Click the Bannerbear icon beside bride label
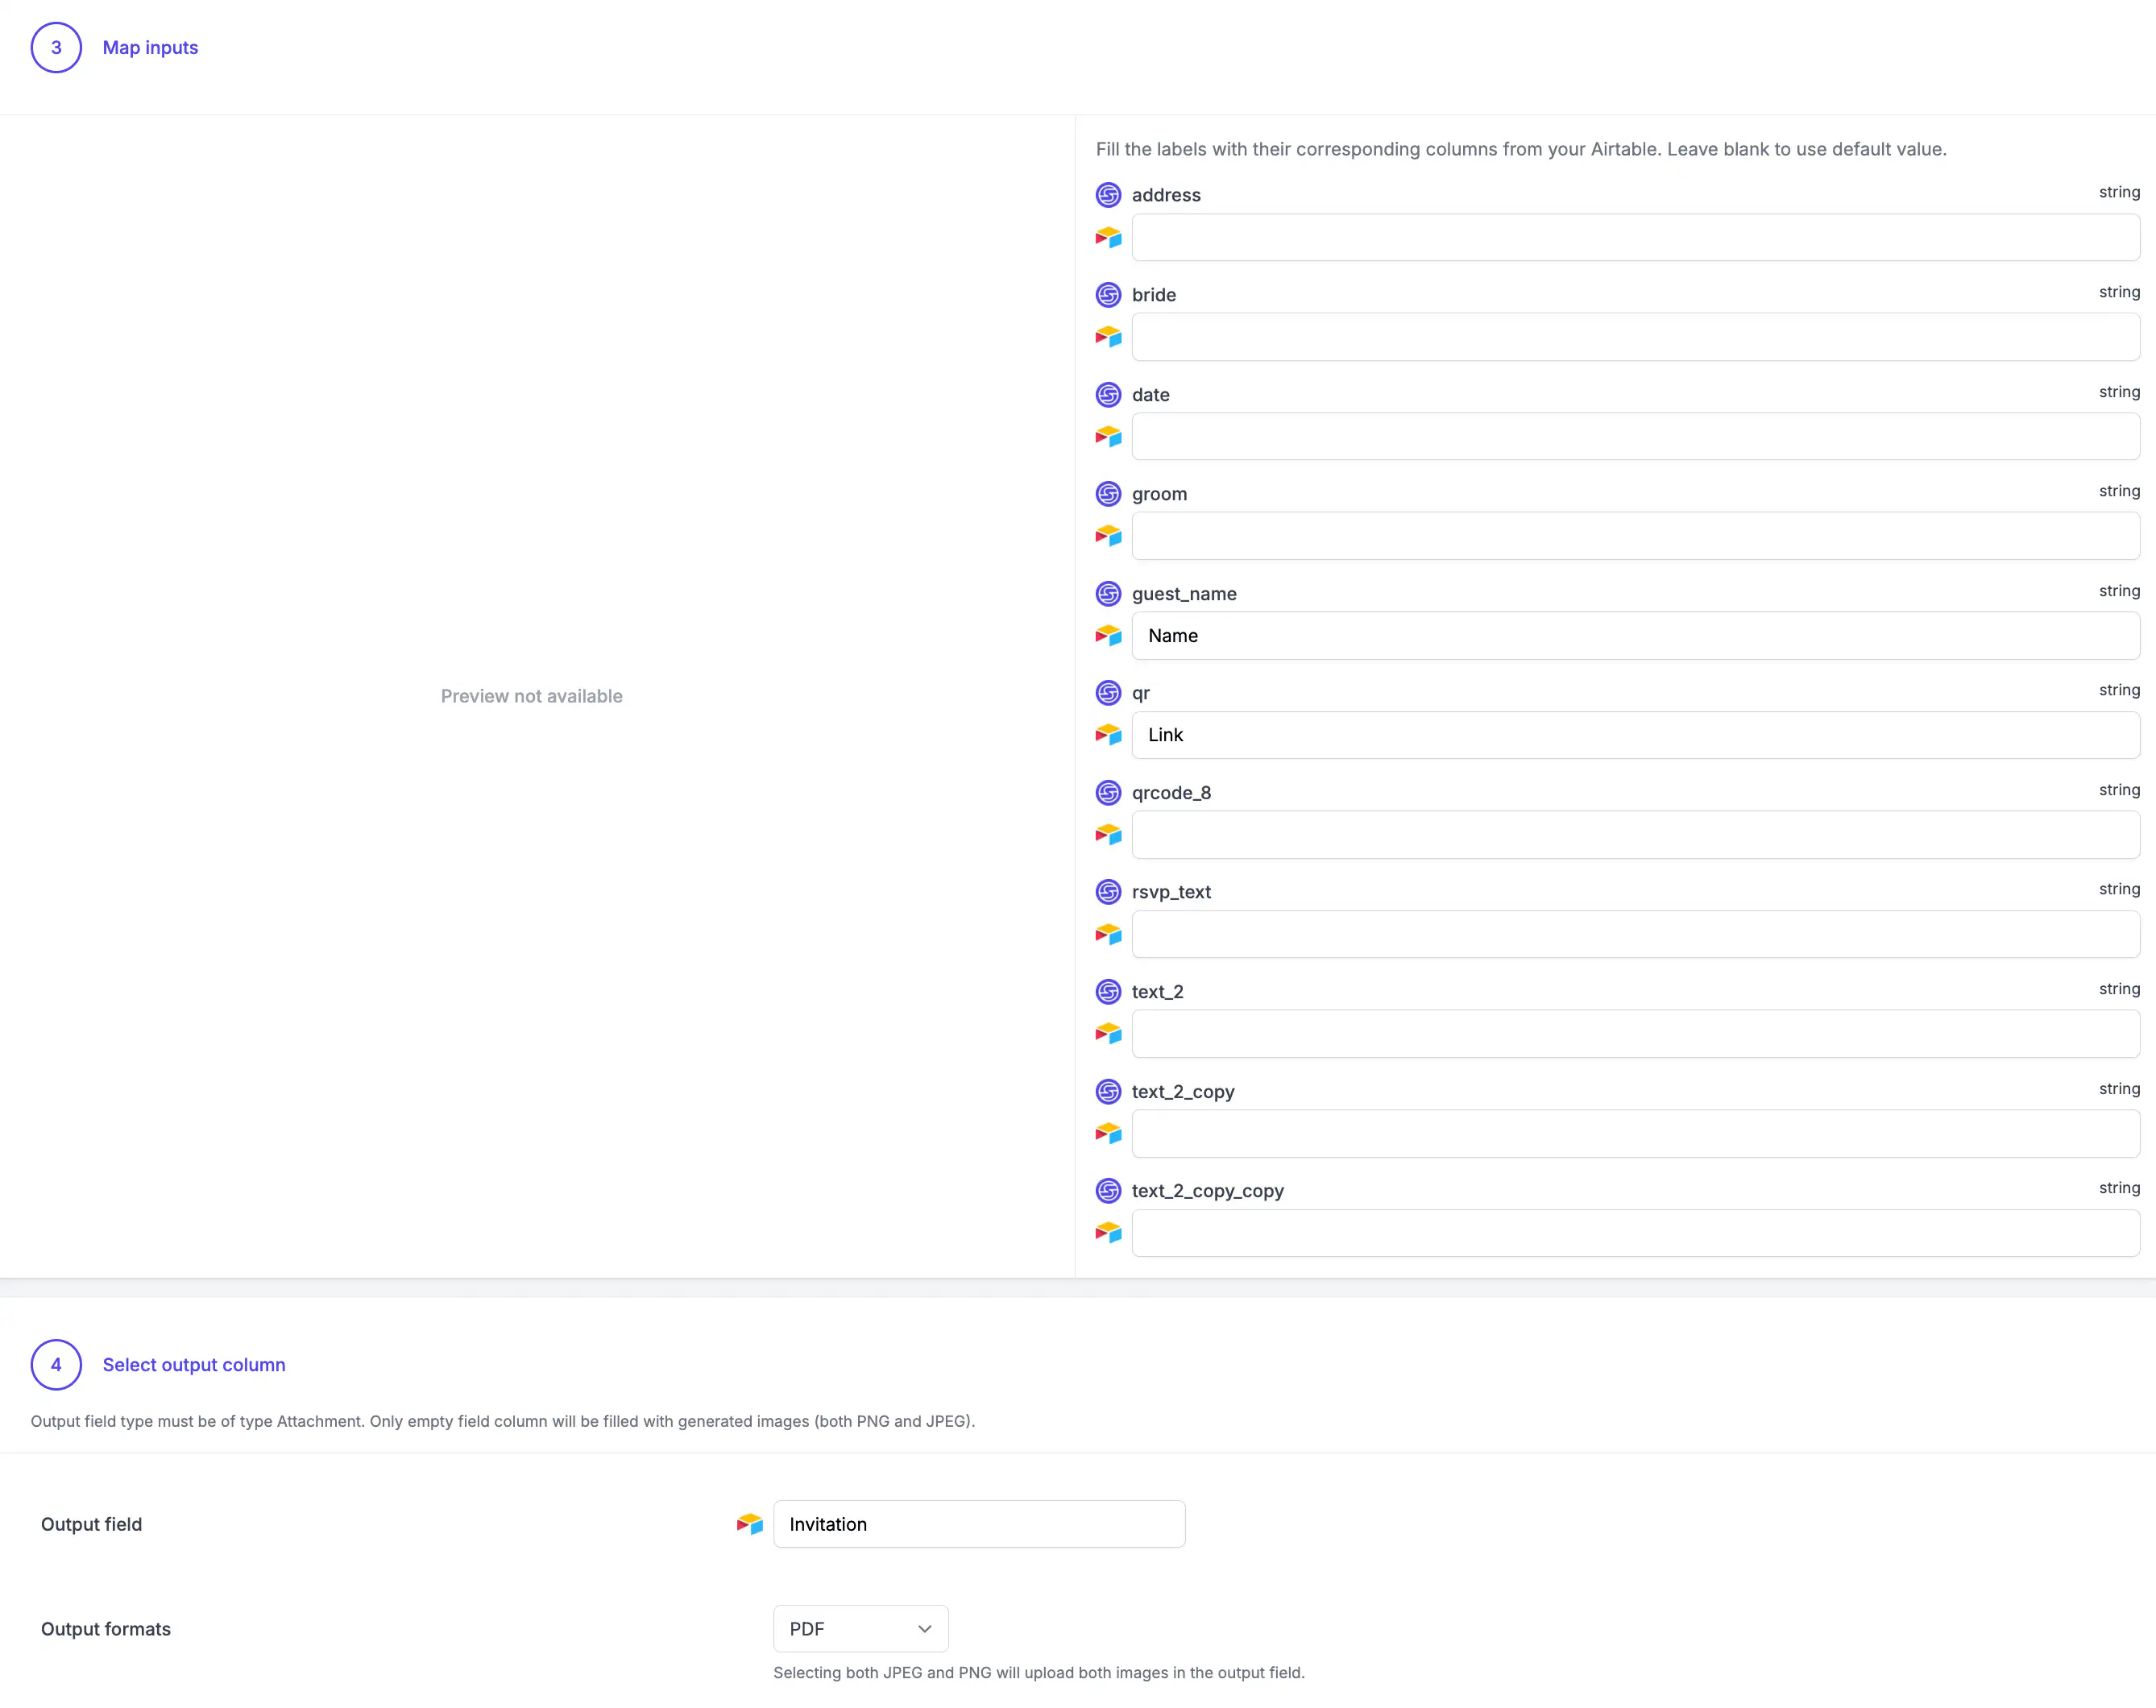2156x1708 pixels. (x=1108, y=295)
